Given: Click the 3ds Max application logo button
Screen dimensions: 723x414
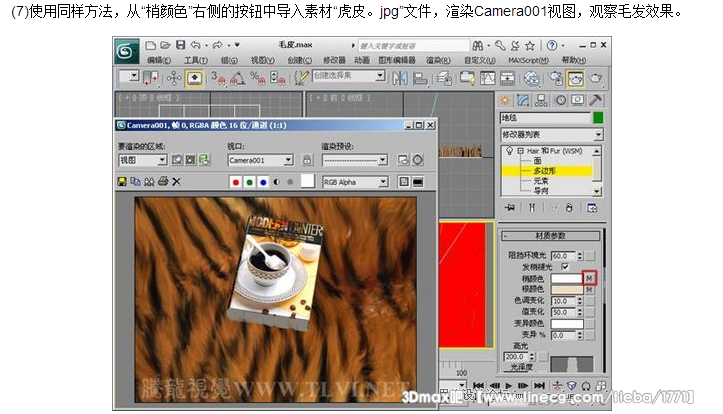Looking at the screenshot, I should [x=126, y=51].
